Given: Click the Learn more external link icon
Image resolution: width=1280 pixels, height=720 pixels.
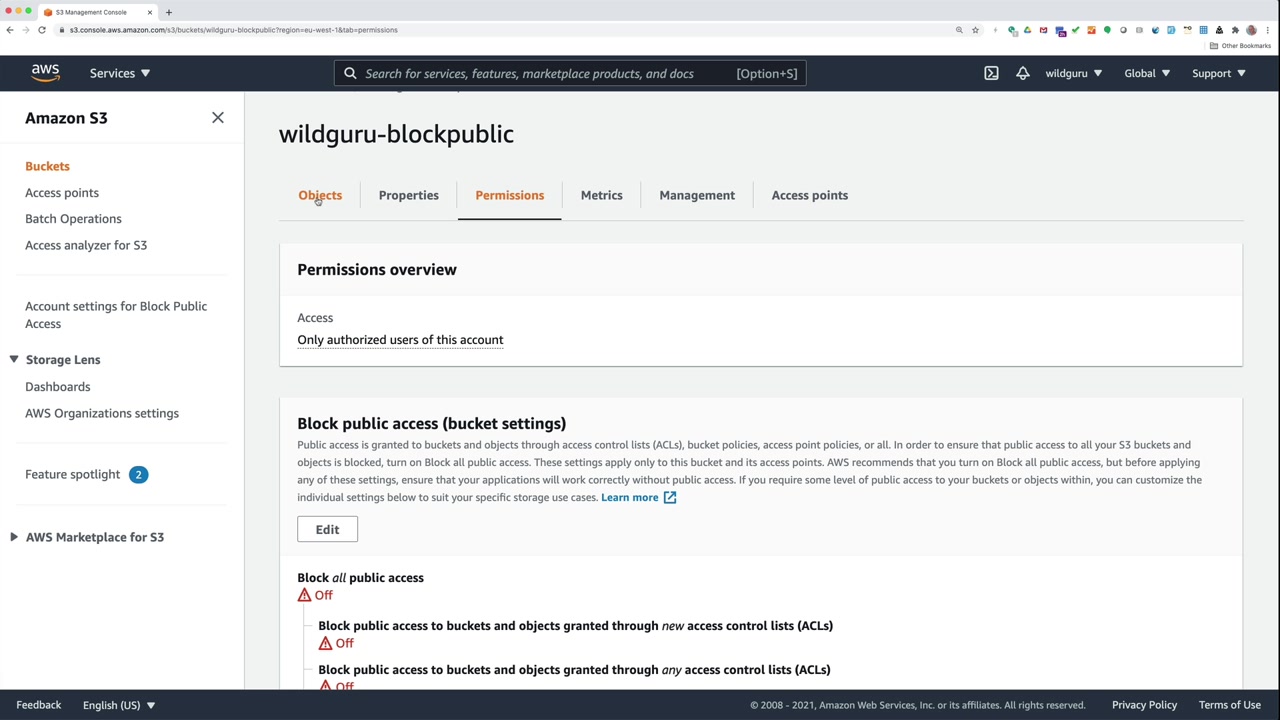Looking at the screenshot, I should (x=670, y=497).
